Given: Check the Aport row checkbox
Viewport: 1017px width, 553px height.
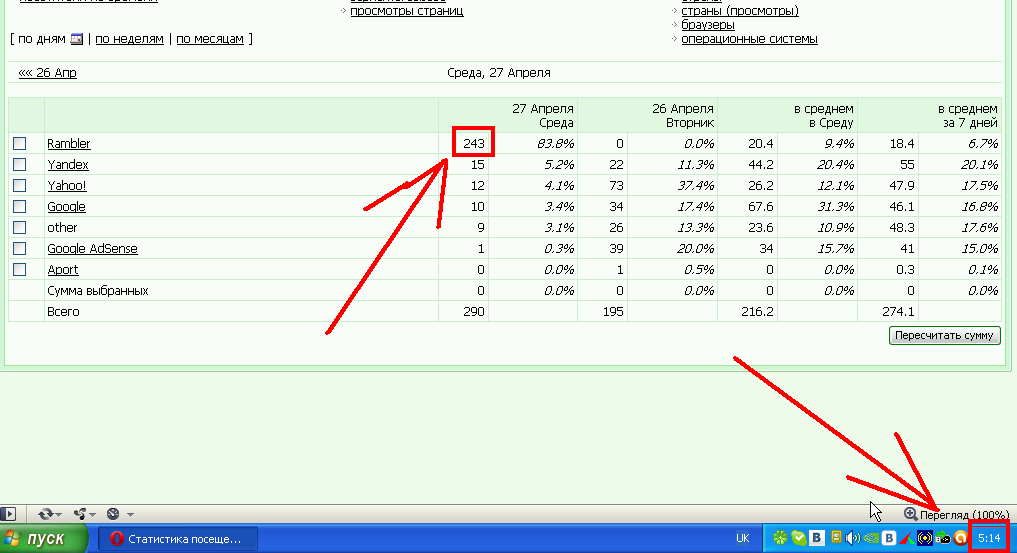Looking at the screenshot, I should (20, 270).
